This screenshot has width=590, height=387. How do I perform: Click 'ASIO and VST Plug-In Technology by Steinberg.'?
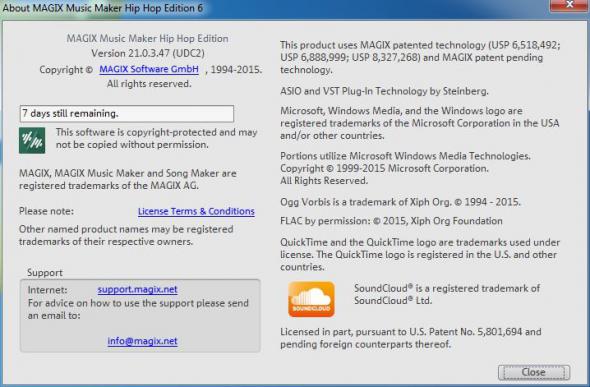coord(384,91)
